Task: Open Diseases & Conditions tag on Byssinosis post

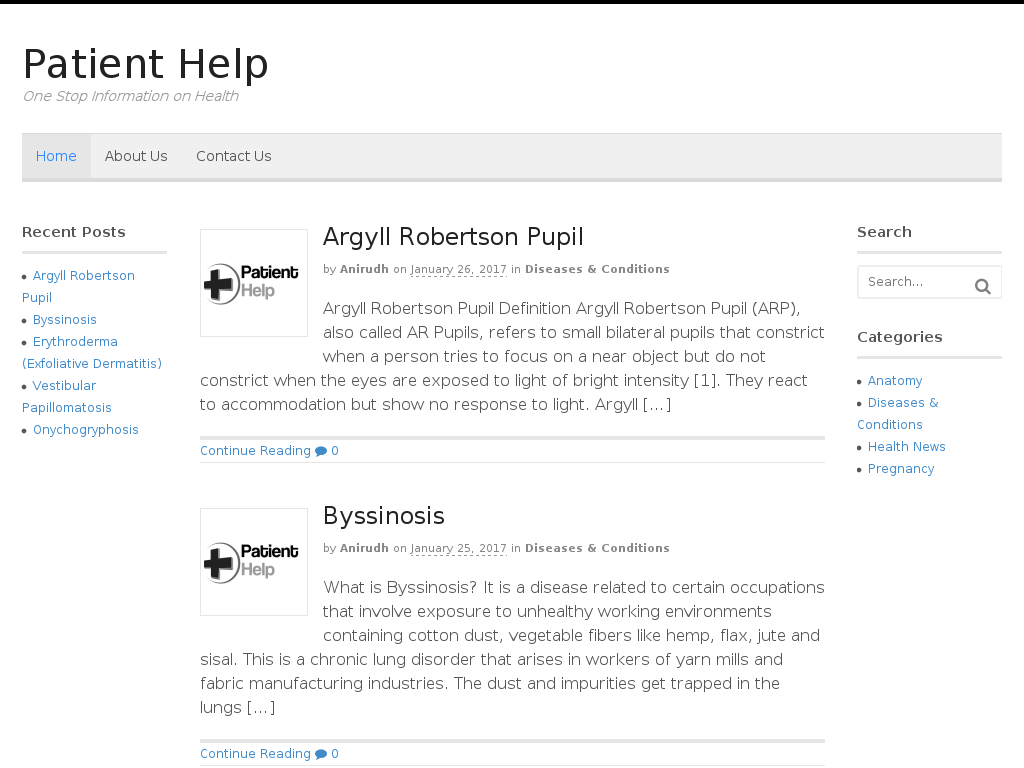Action: coord(597,548)
